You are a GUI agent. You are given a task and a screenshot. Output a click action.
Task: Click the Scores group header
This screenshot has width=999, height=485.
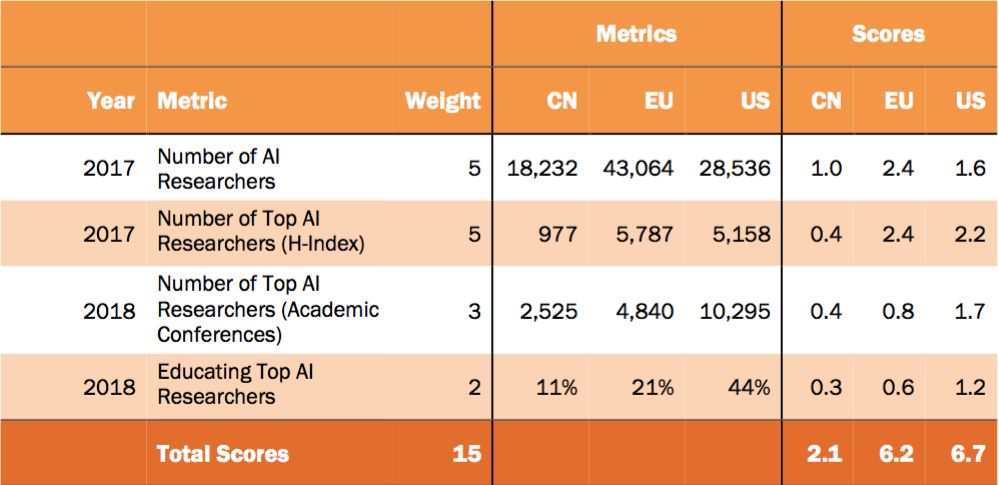point(888,34)
